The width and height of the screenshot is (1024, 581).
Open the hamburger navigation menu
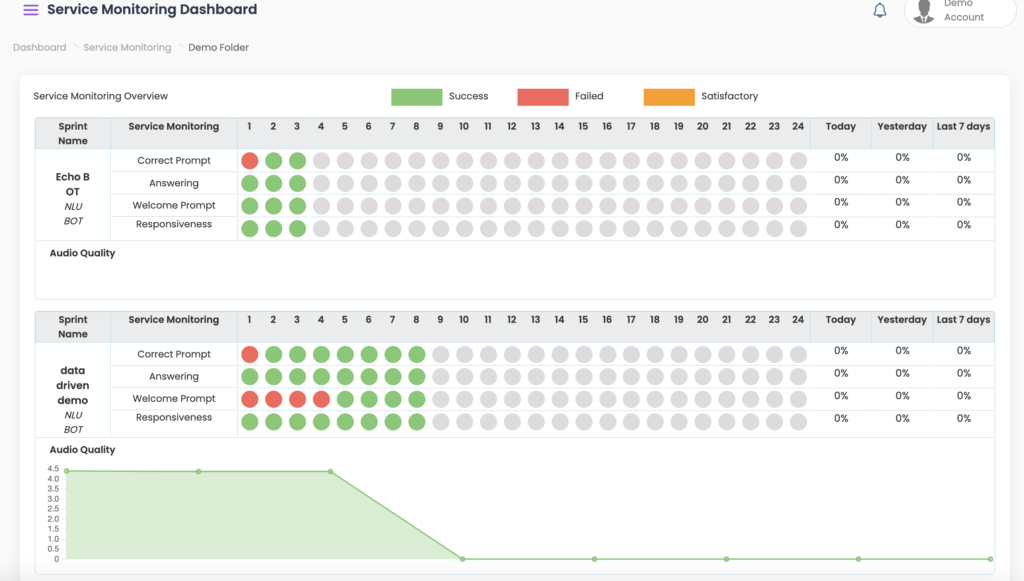31,10
